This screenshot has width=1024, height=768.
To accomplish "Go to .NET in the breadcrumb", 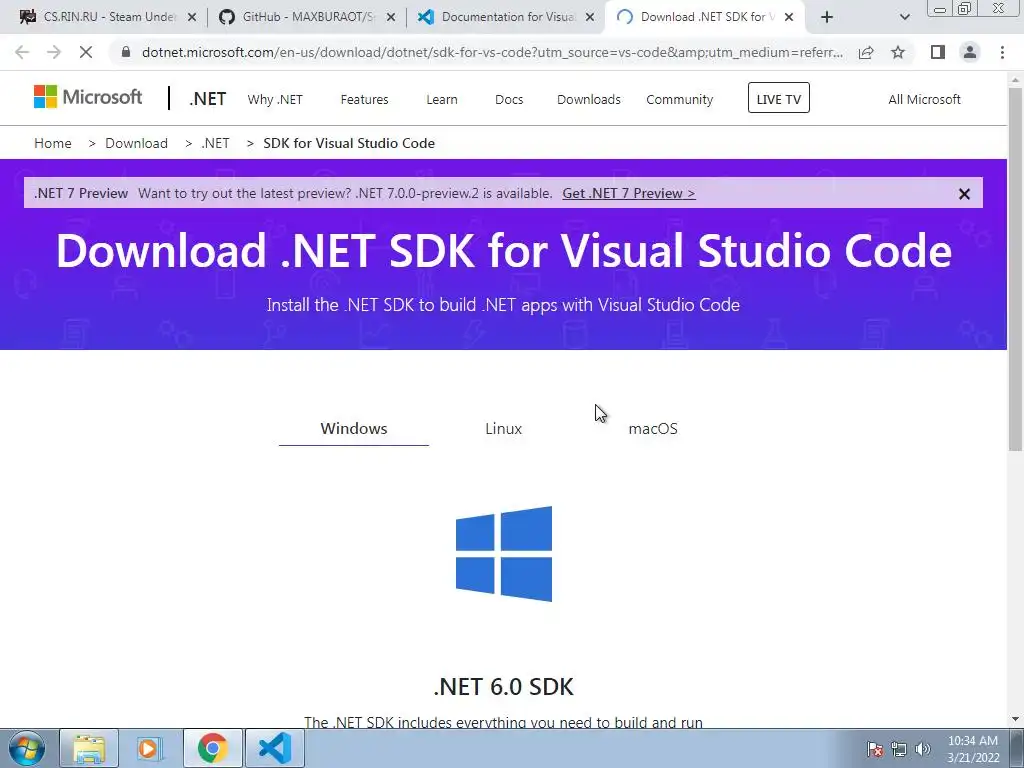I will click(x=216, y=143).
